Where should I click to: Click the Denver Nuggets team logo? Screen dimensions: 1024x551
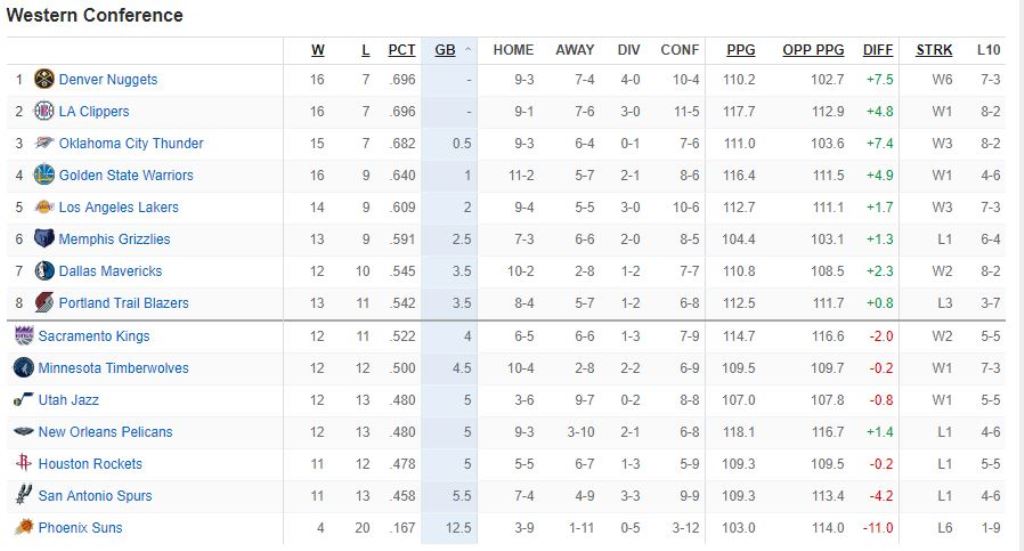pyautogui.click(x=44, y=79)
